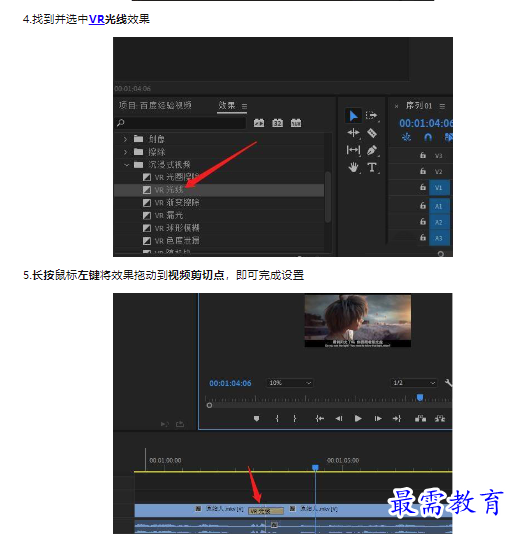This screenshot has width=512, height=534.
Task: Toggle the A1 track lock
Action: click(423, 206)
